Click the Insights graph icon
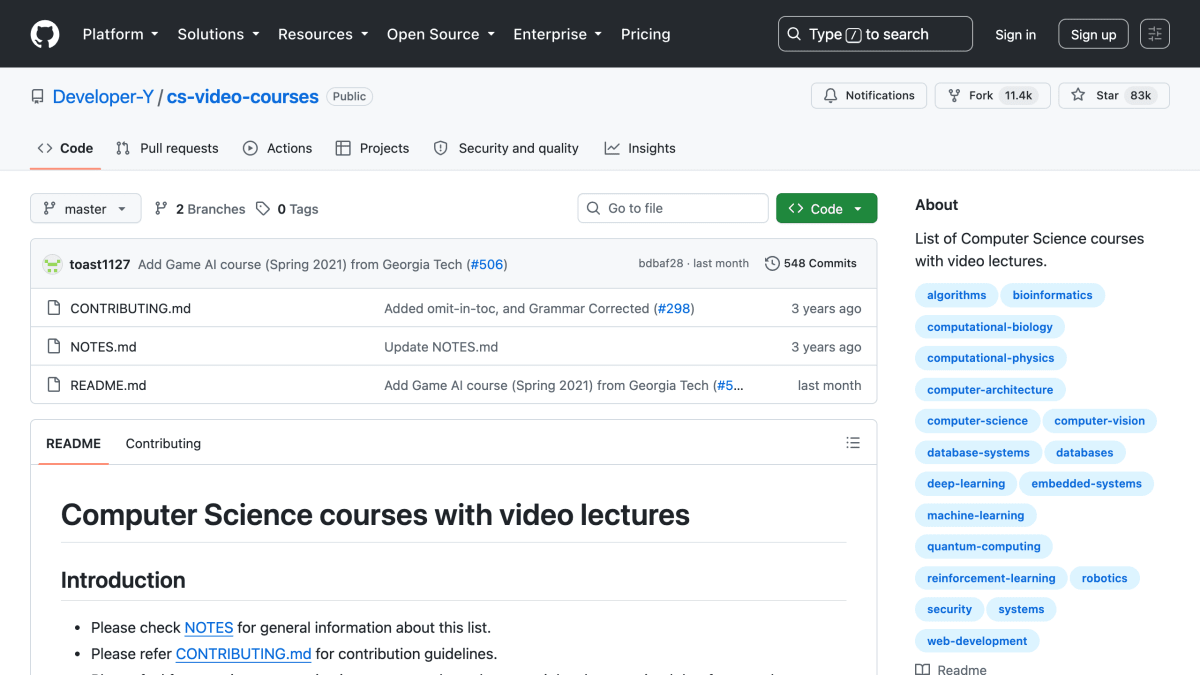Image resolution: width=1200 pixels, height=675 pixels. point(612,148)
